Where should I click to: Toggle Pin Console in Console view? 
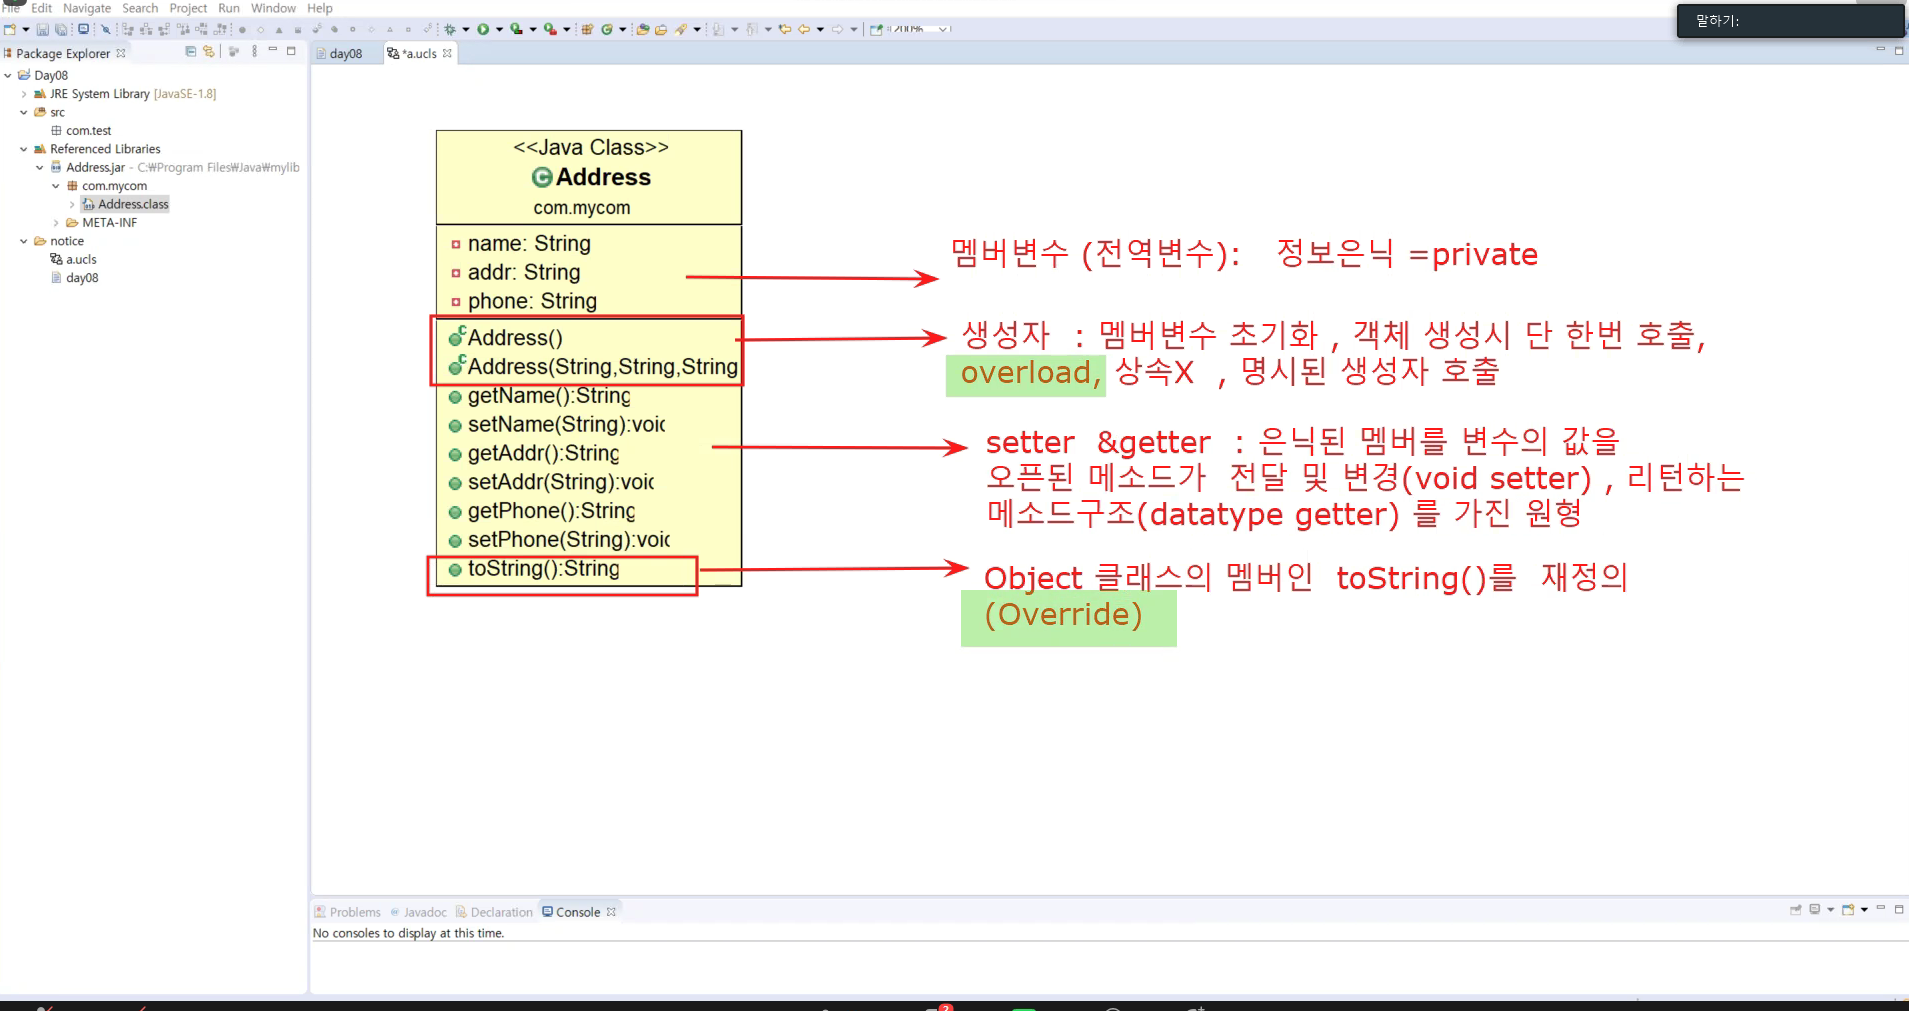coord(1796,909)
